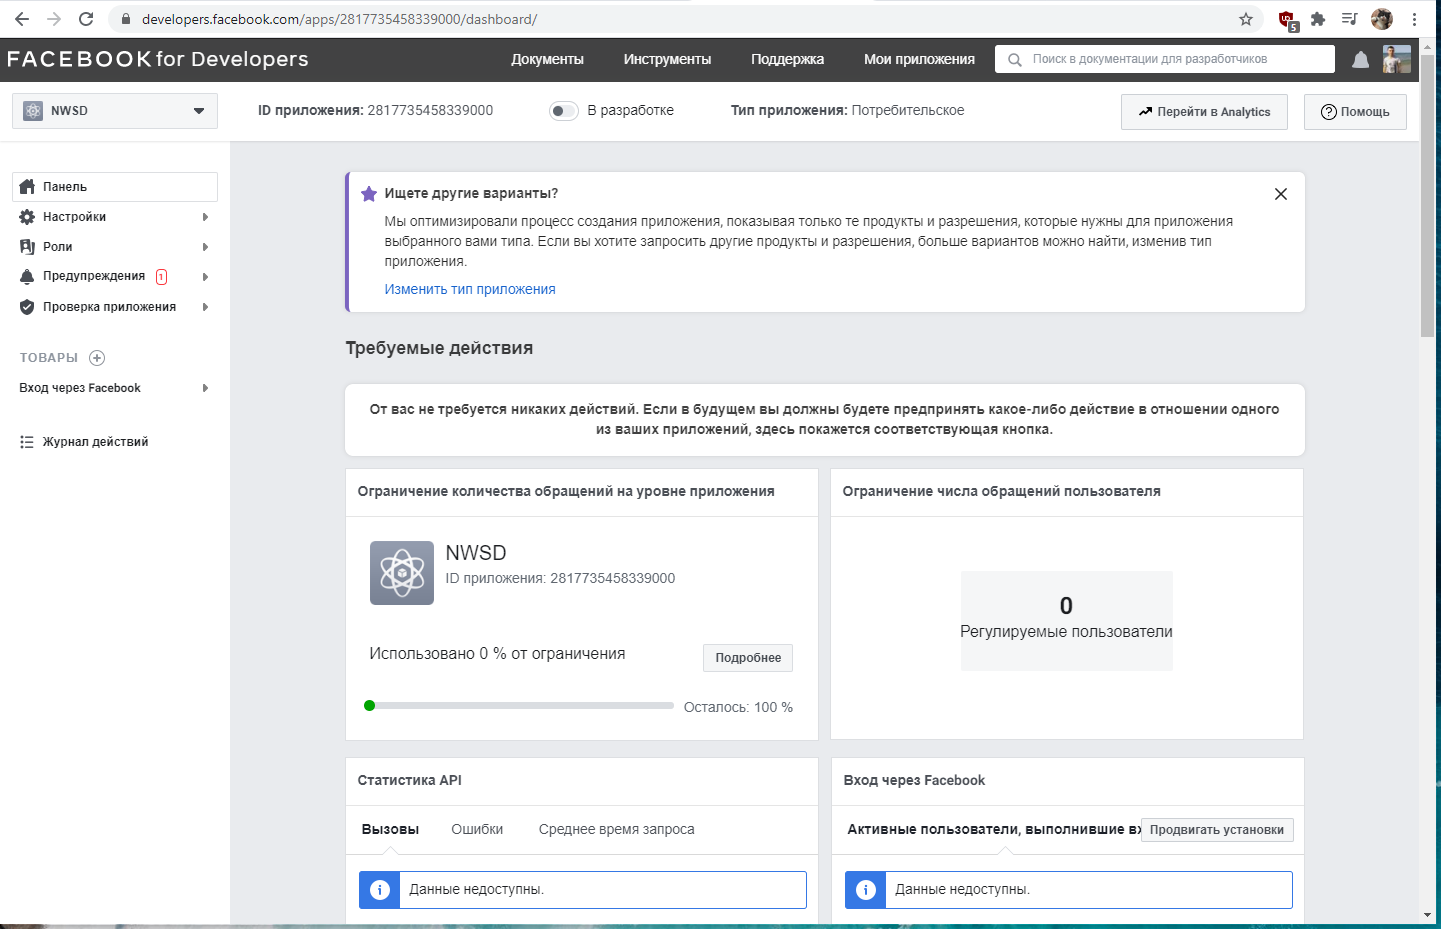Click the site lock icon in address bar

[x=126, y=19]
